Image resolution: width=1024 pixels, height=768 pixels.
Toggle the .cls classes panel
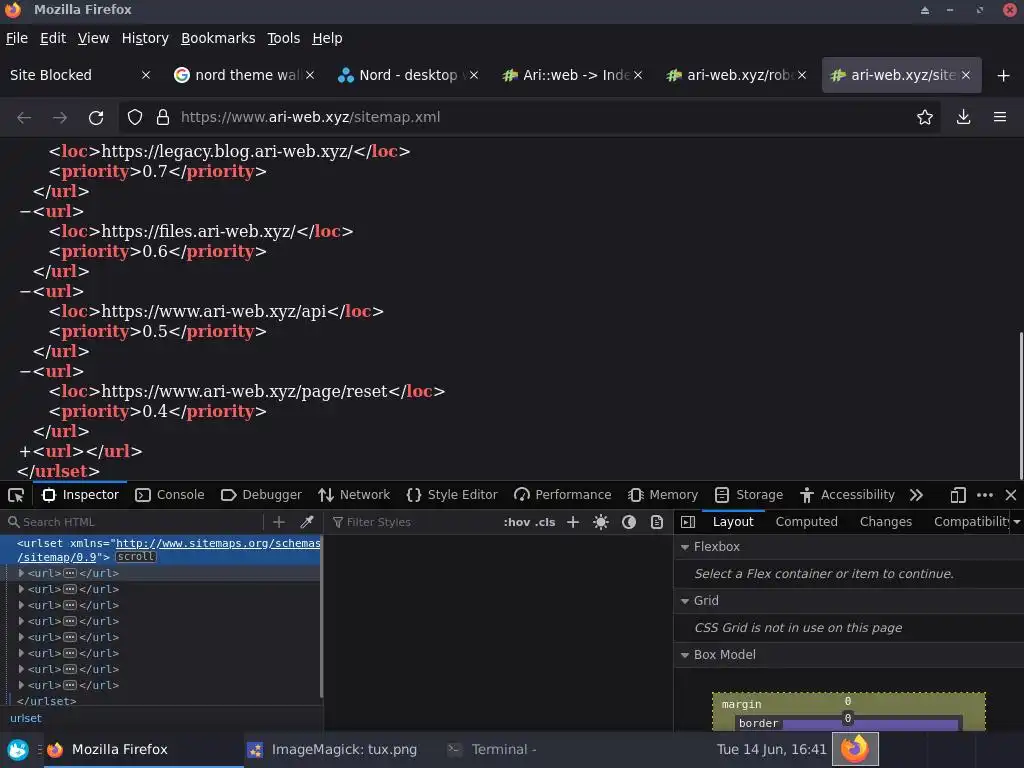click(545, 522)
